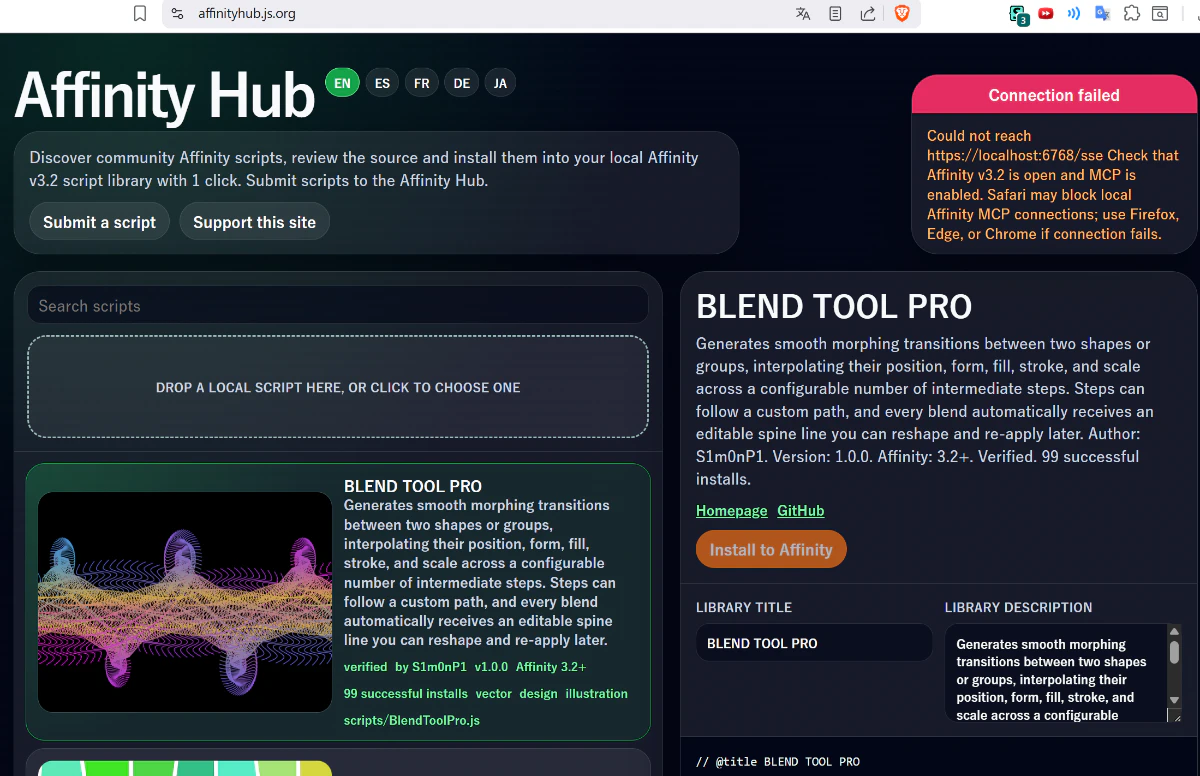The width and height of the screenshot is (1200, 776).
Task: Click the 'illustration' tag
Action: tap(597, 693)
